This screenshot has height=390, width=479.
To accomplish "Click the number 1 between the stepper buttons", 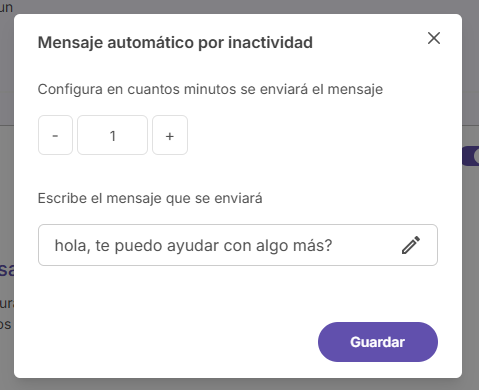I will click(x=113, y=136).
